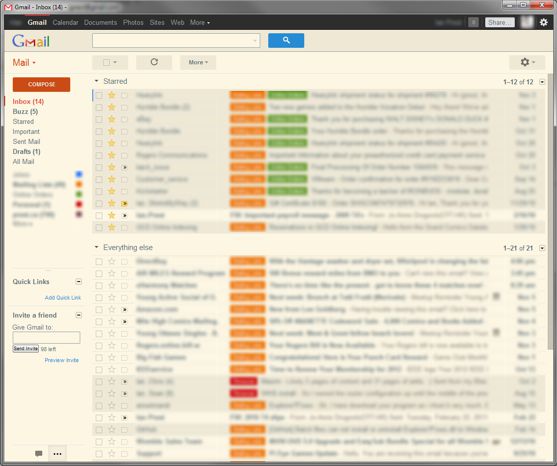Open the Inbox (14) folder
This screenshot has height=466, width=557.
click(x=28, y=102)
